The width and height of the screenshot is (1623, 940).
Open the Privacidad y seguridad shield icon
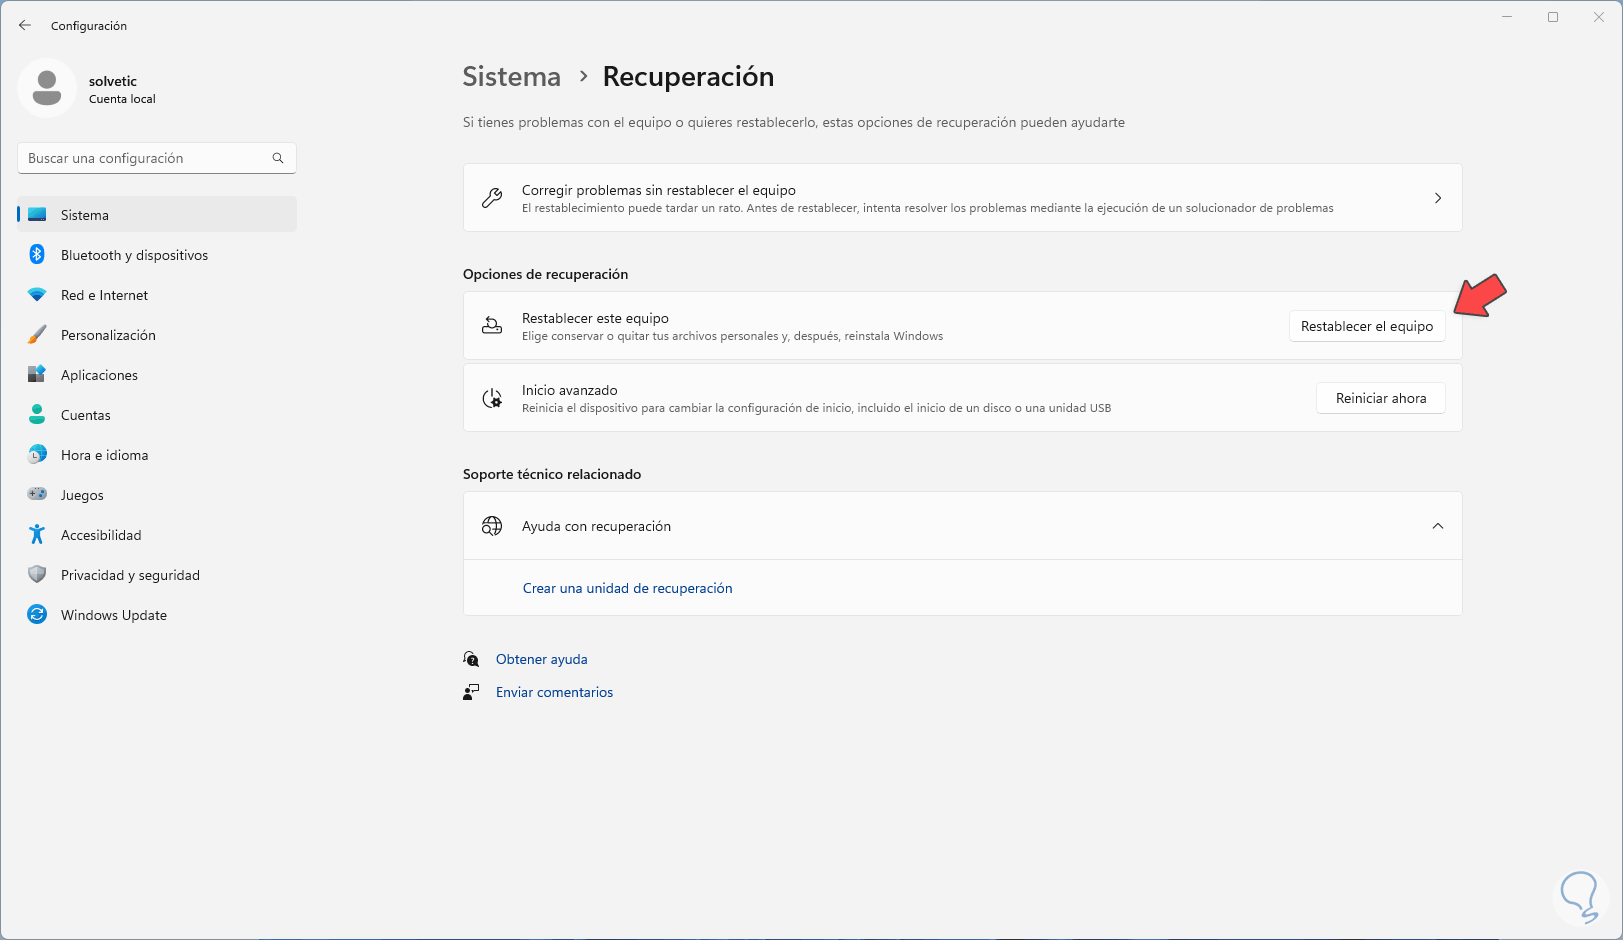[37, 575]
